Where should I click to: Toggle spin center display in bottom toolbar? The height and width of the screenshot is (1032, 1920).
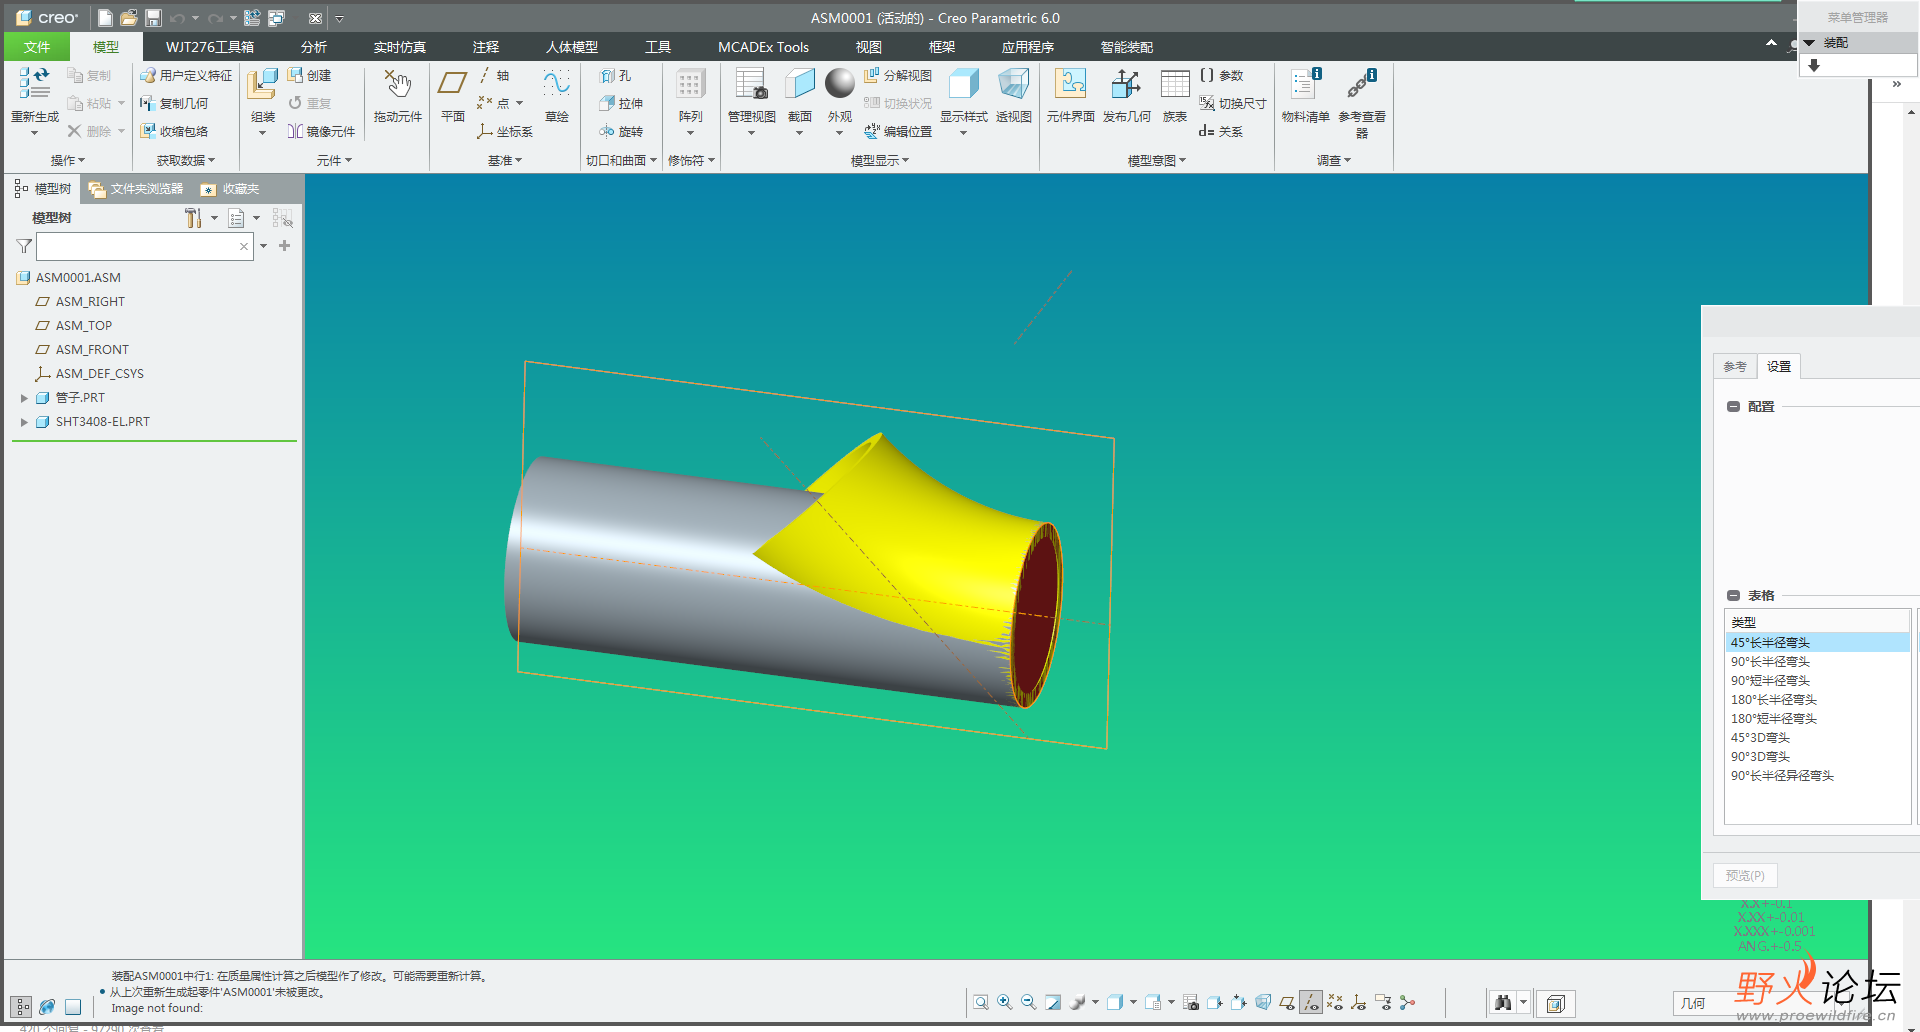[x=1408, y=1003]
